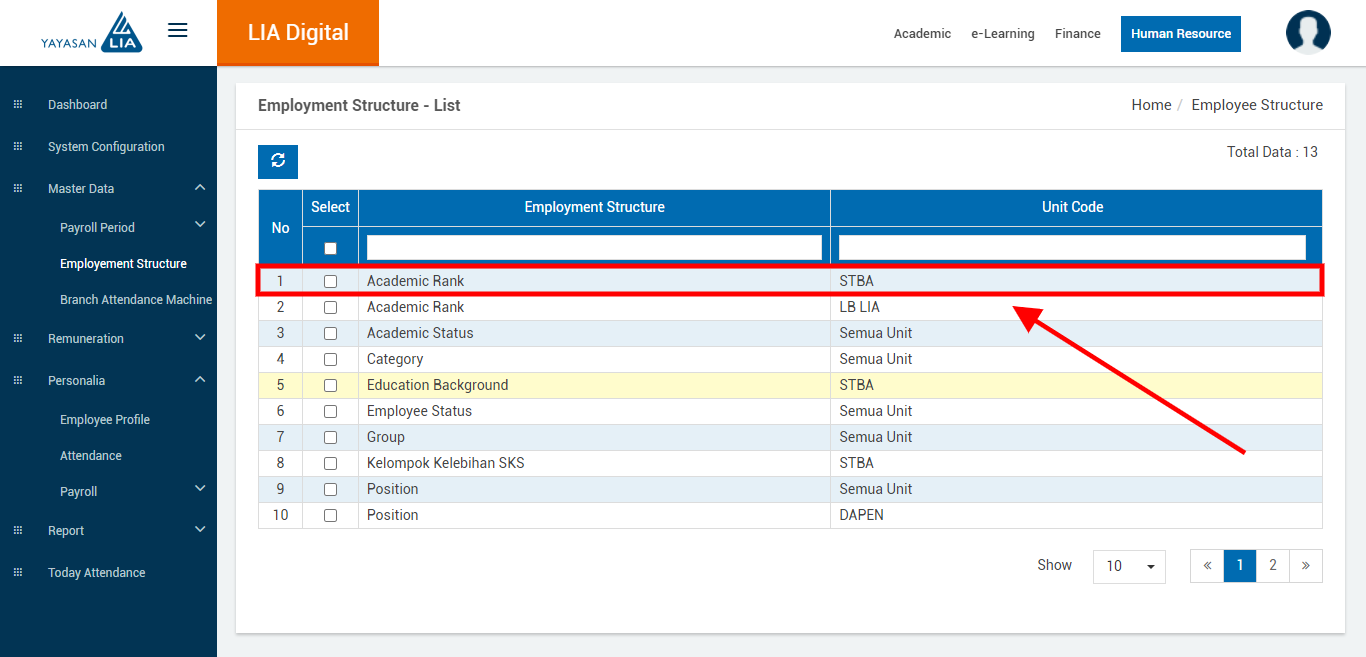Screen dimensions: 1366x657
Task: Collapse the Master Data menu
Action: pyautogui.click(x=200, y=188)
